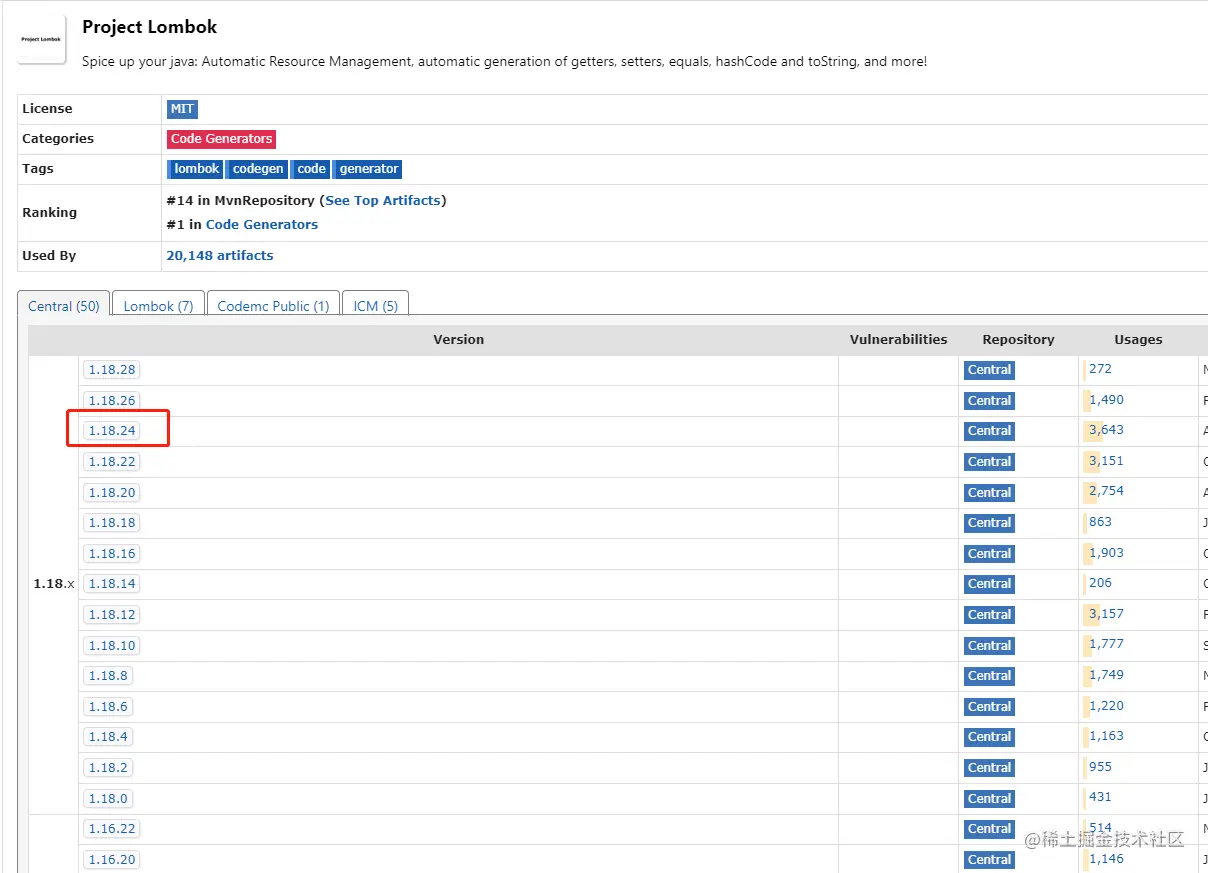The width and height of the screenshot is (1208, 873).
Task: Click Central badge in the 1.18.26 row
Action: coord(990,401)
